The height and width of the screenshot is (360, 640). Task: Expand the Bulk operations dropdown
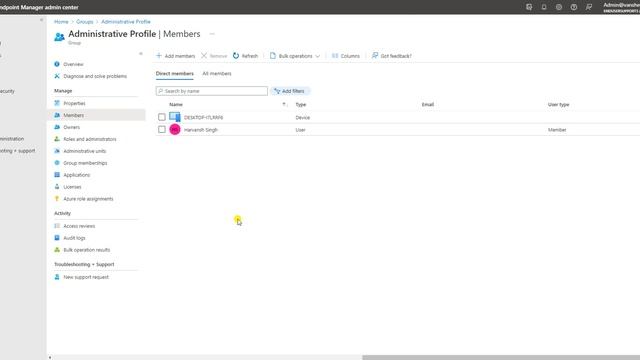[295, 56]
